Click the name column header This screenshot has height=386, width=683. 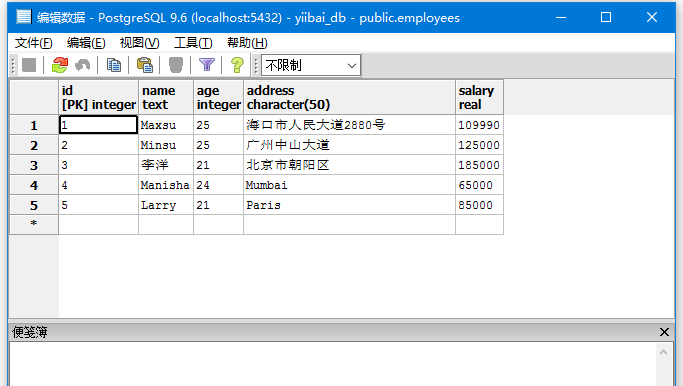(166, 97)
